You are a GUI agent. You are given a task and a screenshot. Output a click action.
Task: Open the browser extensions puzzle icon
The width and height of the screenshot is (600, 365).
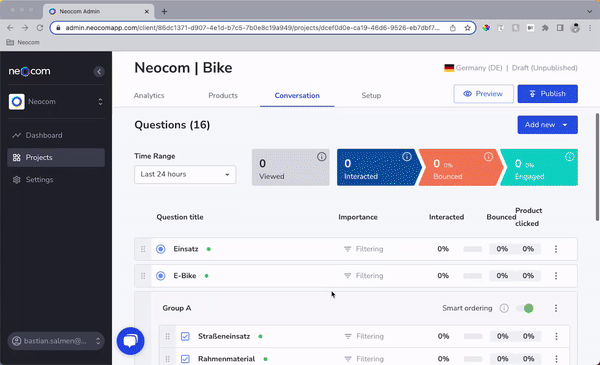click(x=545, y=28)
